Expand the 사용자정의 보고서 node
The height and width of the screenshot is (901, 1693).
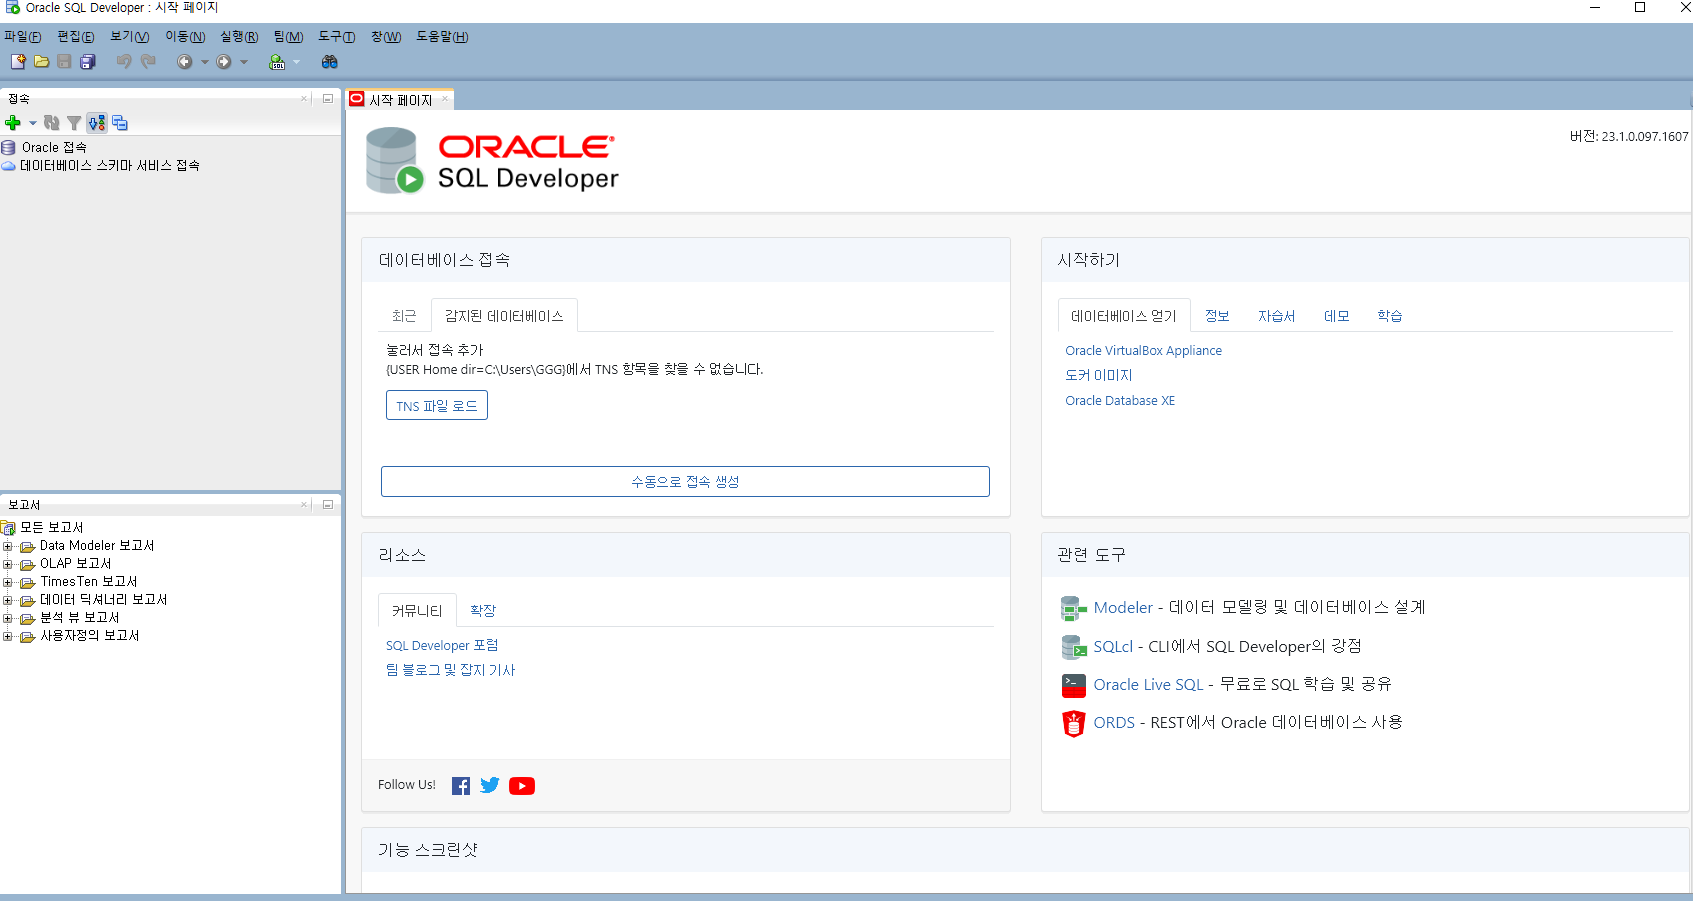coord(8,636)
